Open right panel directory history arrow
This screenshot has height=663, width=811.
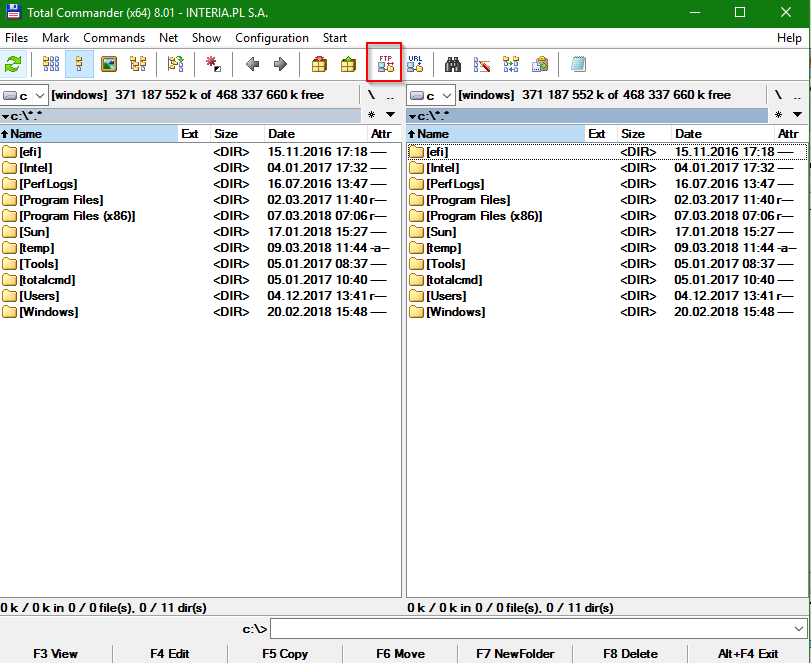[798, 115]
